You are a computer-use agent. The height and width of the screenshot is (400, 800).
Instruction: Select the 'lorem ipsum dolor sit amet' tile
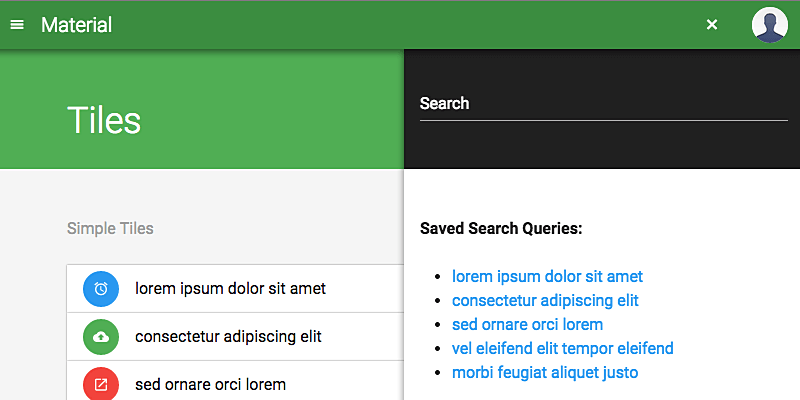click(230, 289)
